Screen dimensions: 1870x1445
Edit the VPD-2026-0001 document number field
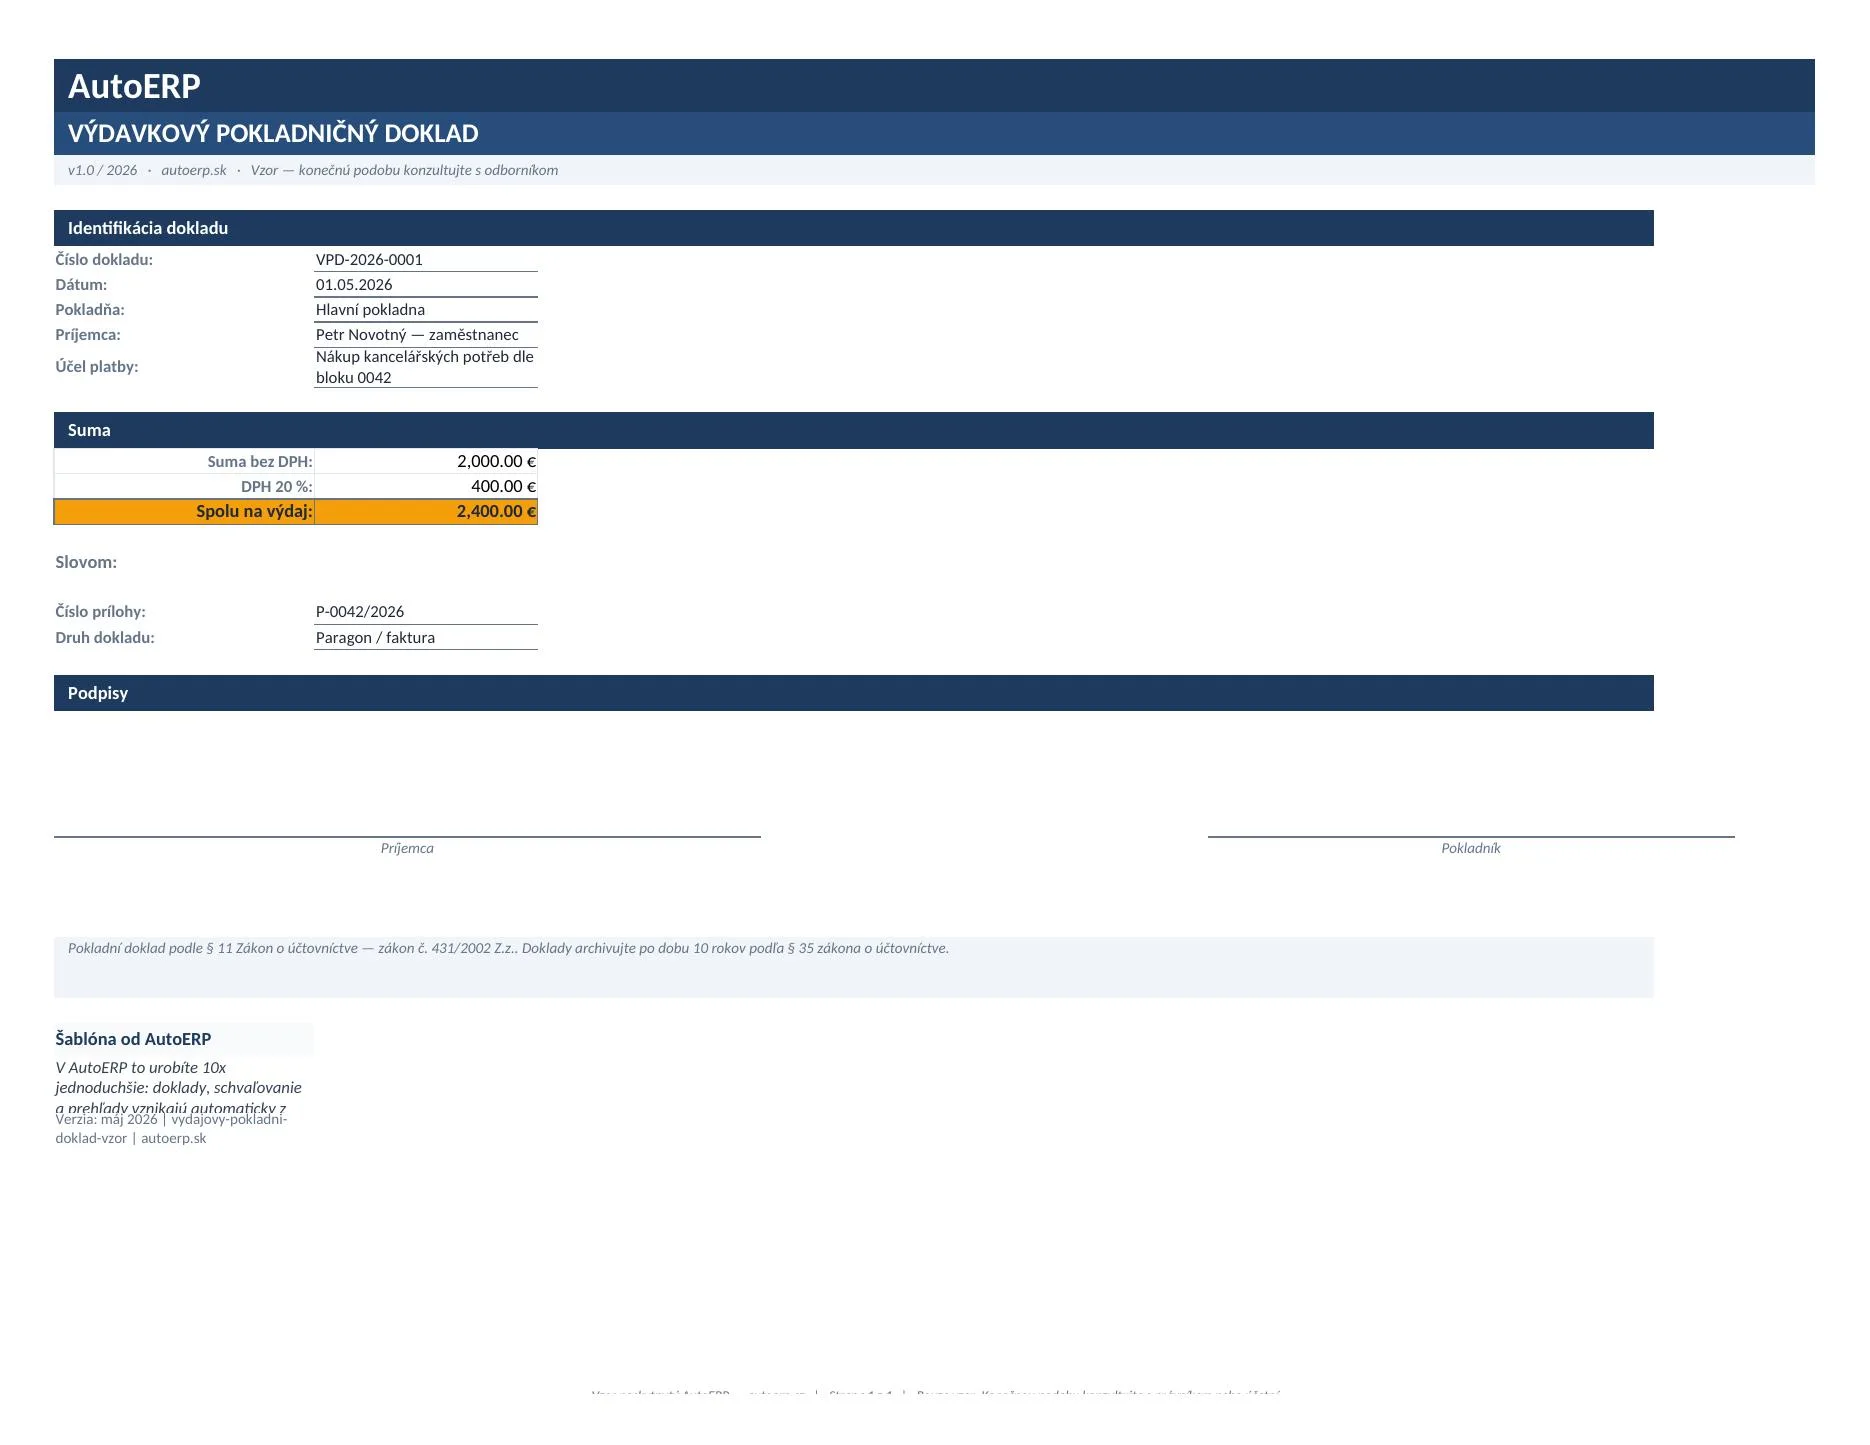pos(425,260)
